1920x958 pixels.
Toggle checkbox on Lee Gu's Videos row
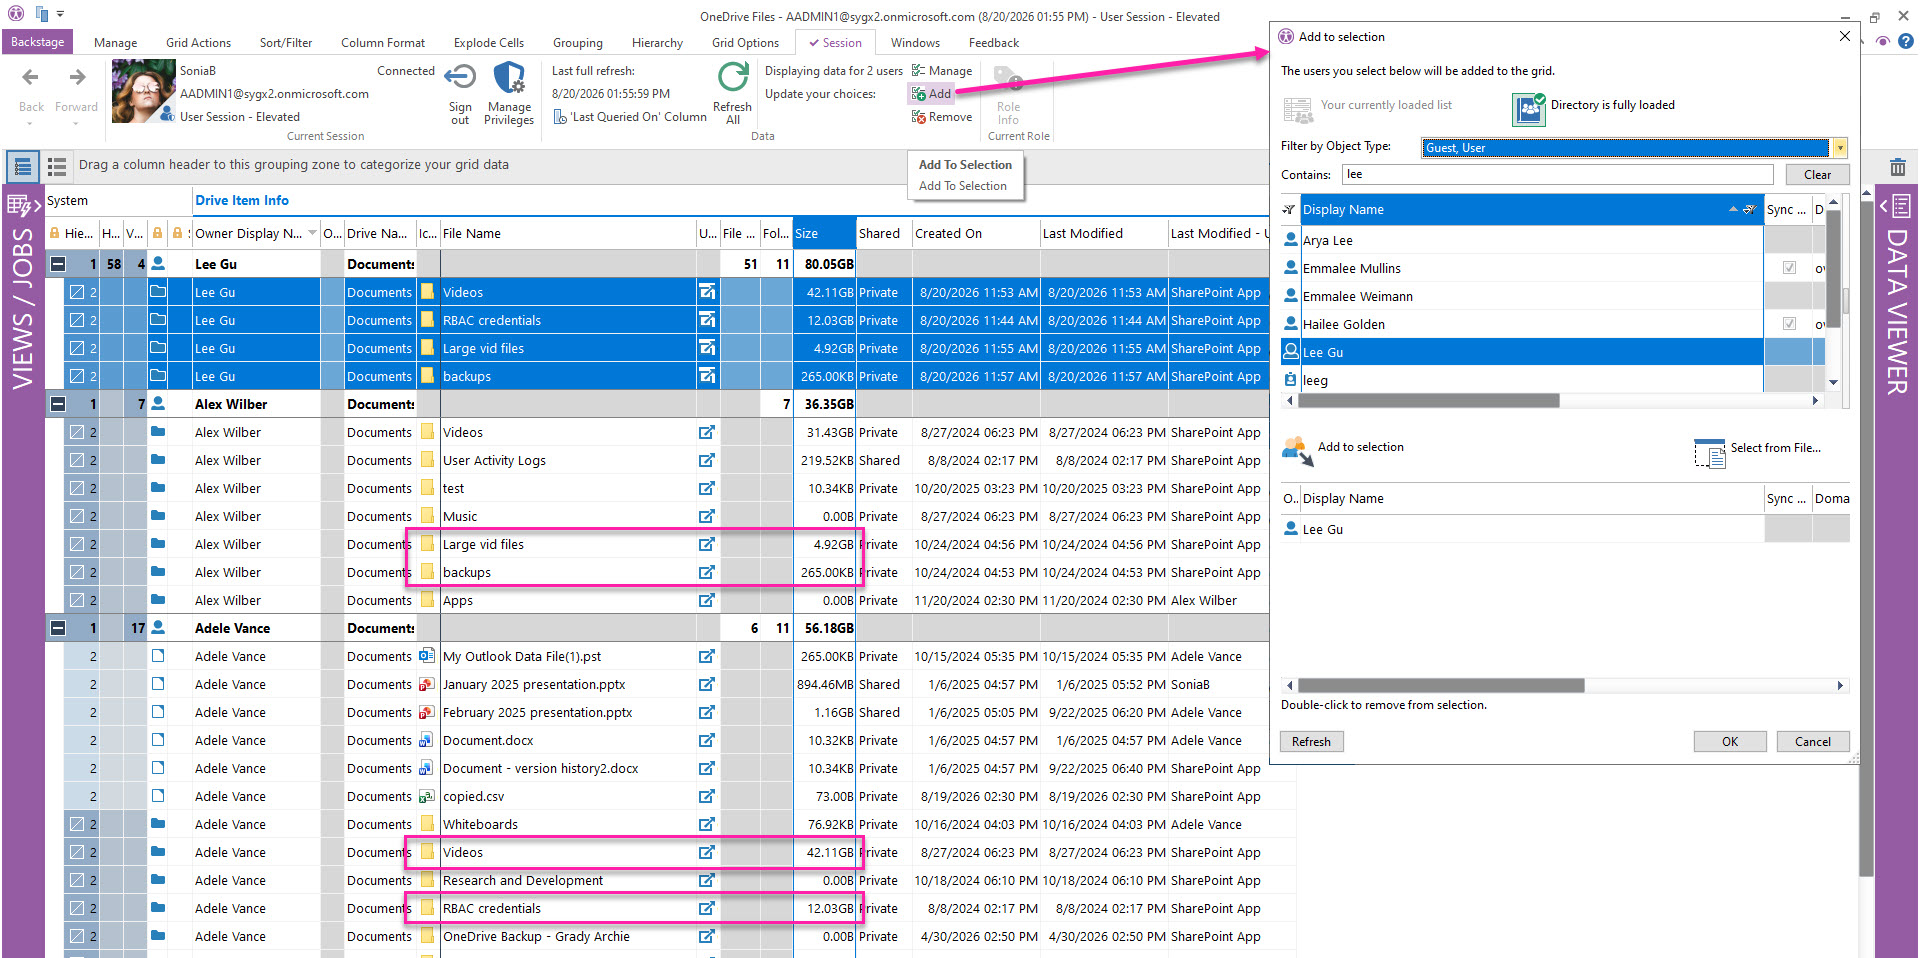click(x=77, y=293)
